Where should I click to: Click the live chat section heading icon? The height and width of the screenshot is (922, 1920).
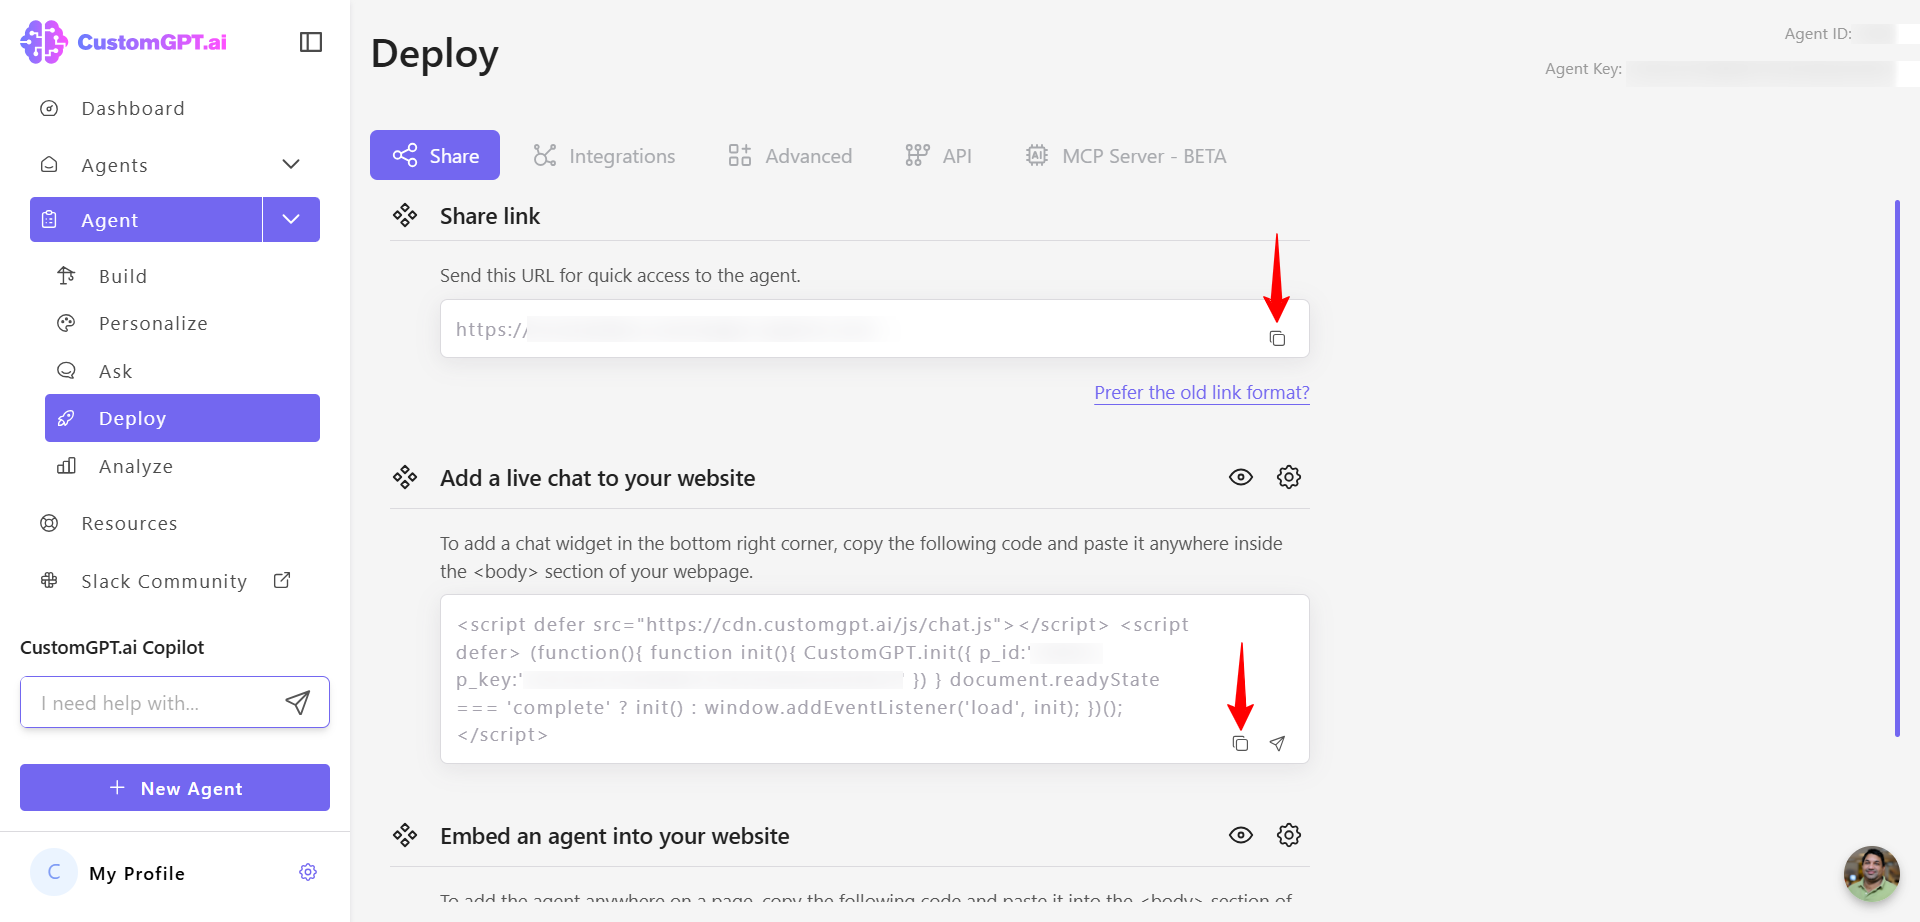click(x=405, y=477)
